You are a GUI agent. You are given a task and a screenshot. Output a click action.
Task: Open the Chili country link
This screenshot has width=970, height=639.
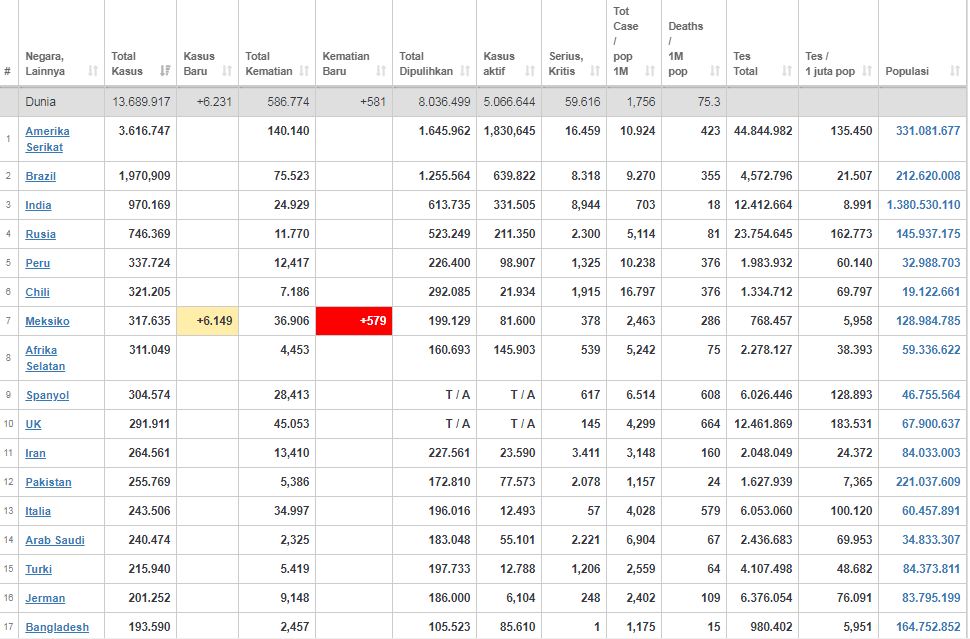[37, 293]
